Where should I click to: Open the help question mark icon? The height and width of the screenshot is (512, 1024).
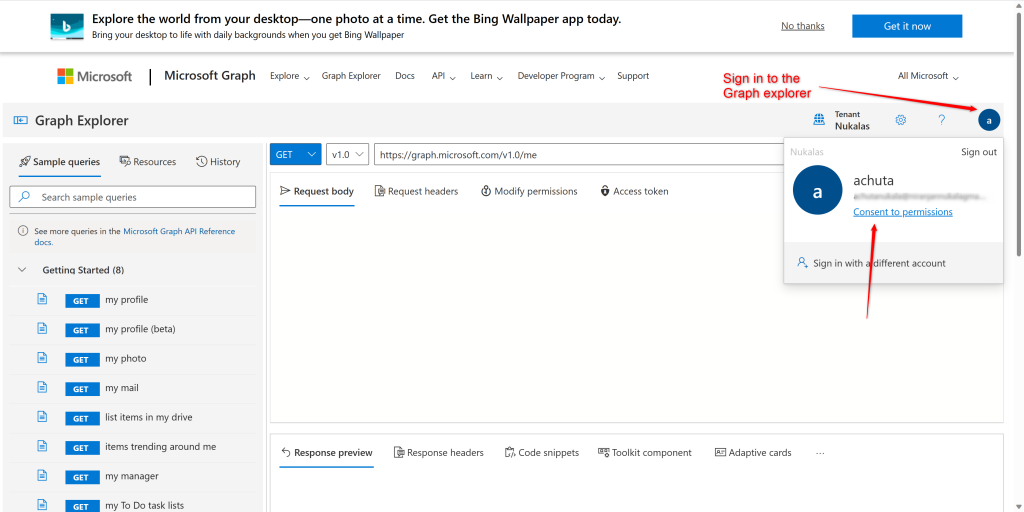click(x=941, y=120)
